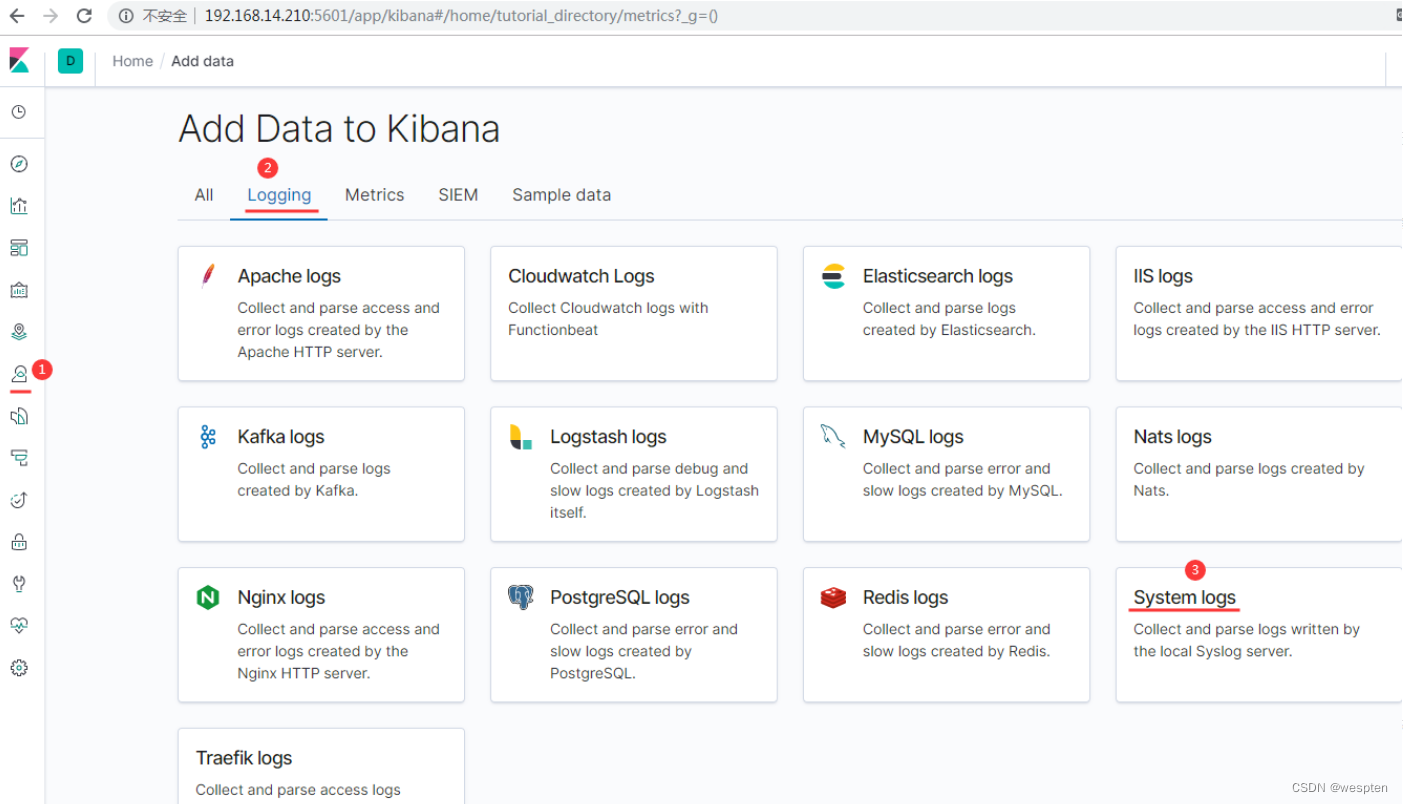This screenshot has width=1403, height=804.
Task: Click the Add data breadcrumb
Action: coord(203,61)
